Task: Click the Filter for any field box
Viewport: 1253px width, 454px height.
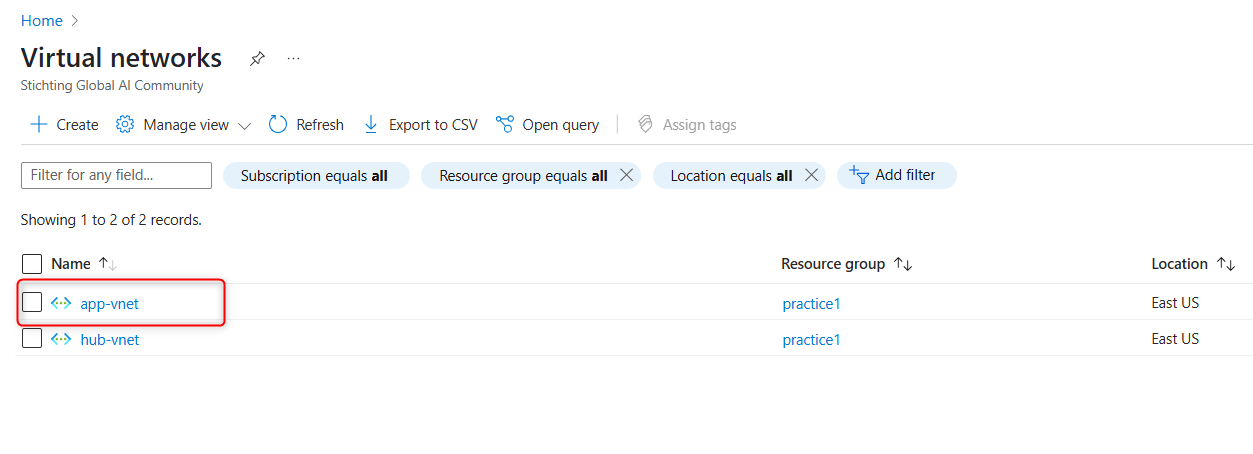Action: tap(116, 175)
